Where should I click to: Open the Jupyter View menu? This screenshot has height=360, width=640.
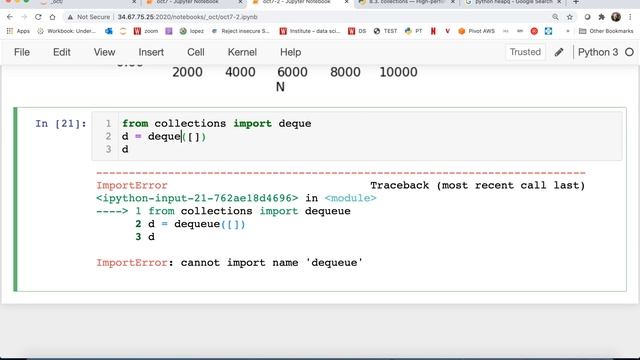point(104,52)
